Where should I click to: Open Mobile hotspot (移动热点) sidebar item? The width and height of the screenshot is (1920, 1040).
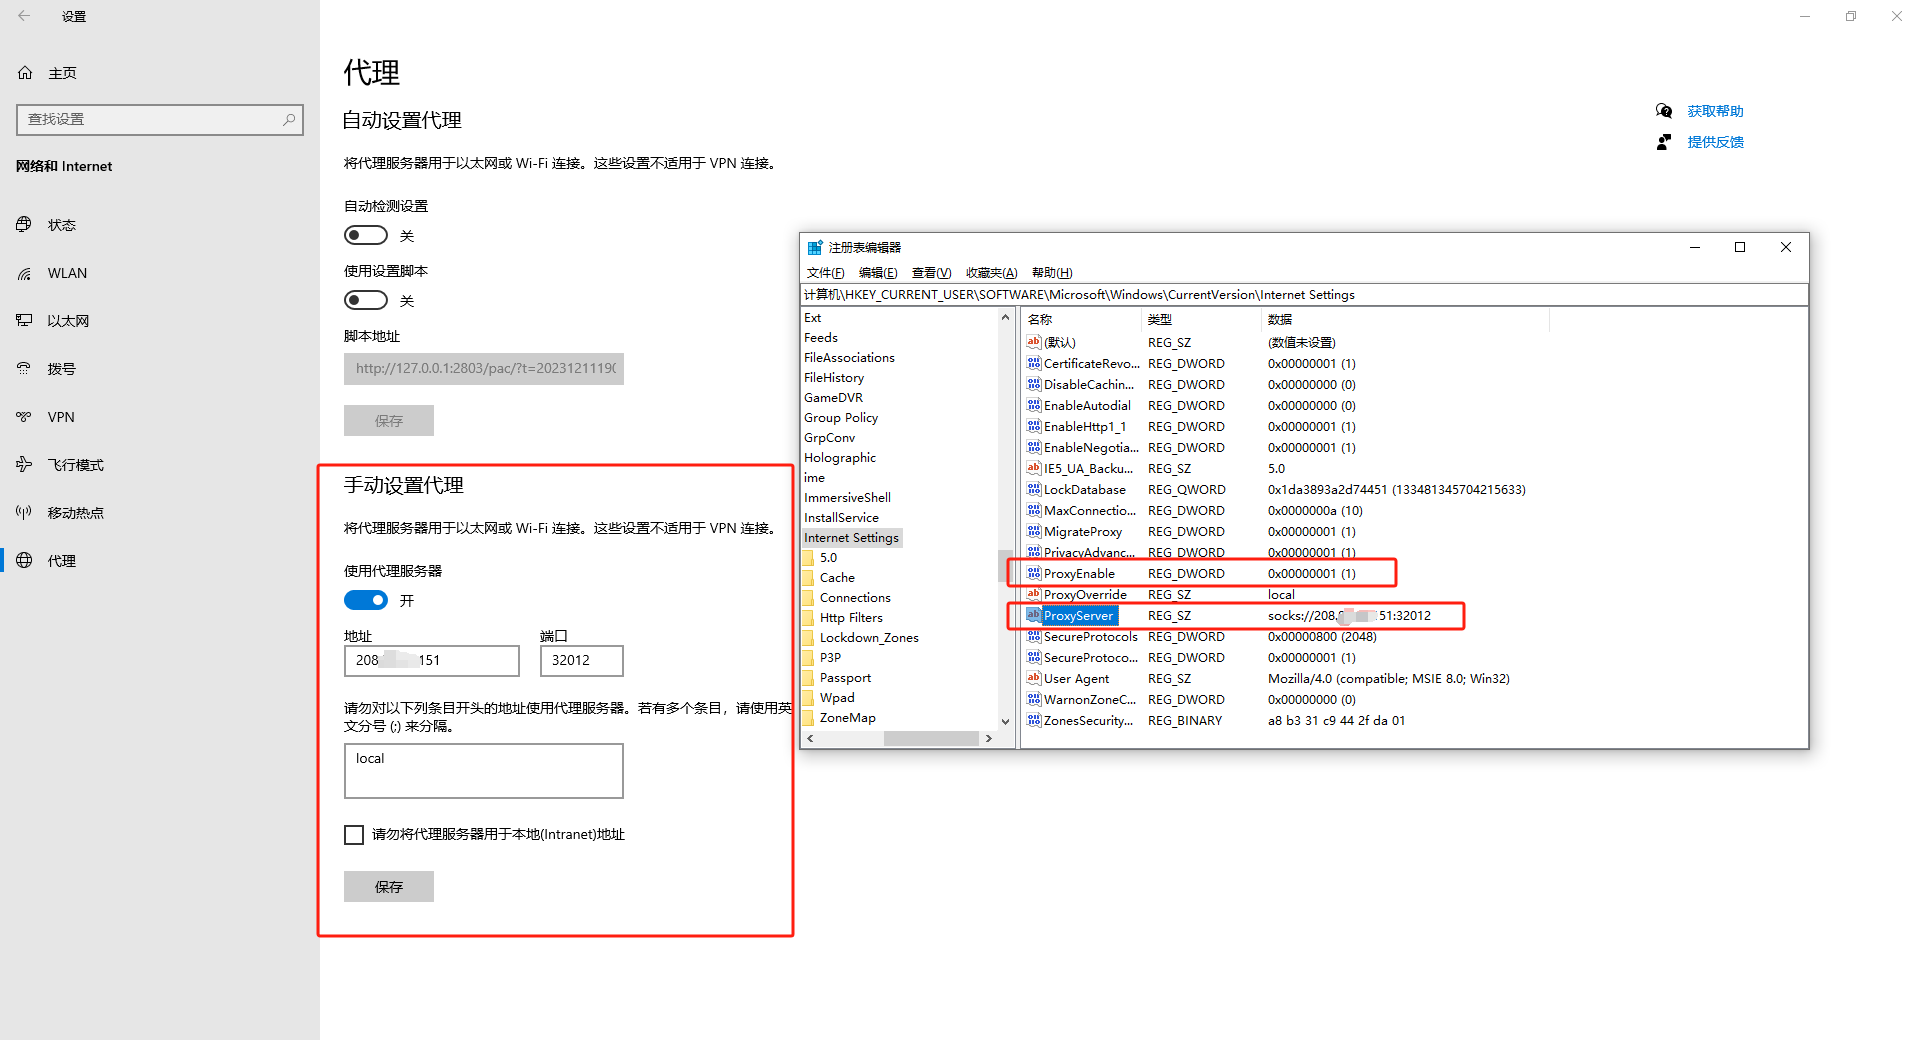tap(75, 513)
